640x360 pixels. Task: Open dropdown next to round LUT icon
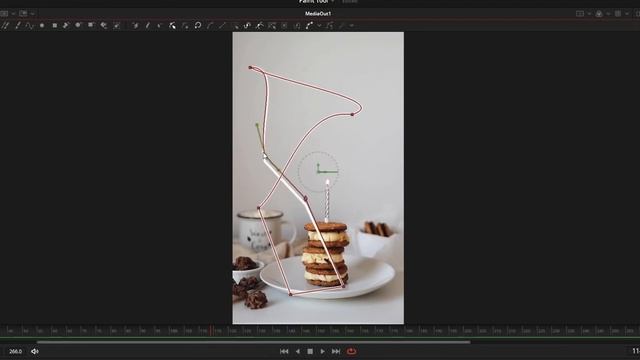tap(608, 13)
